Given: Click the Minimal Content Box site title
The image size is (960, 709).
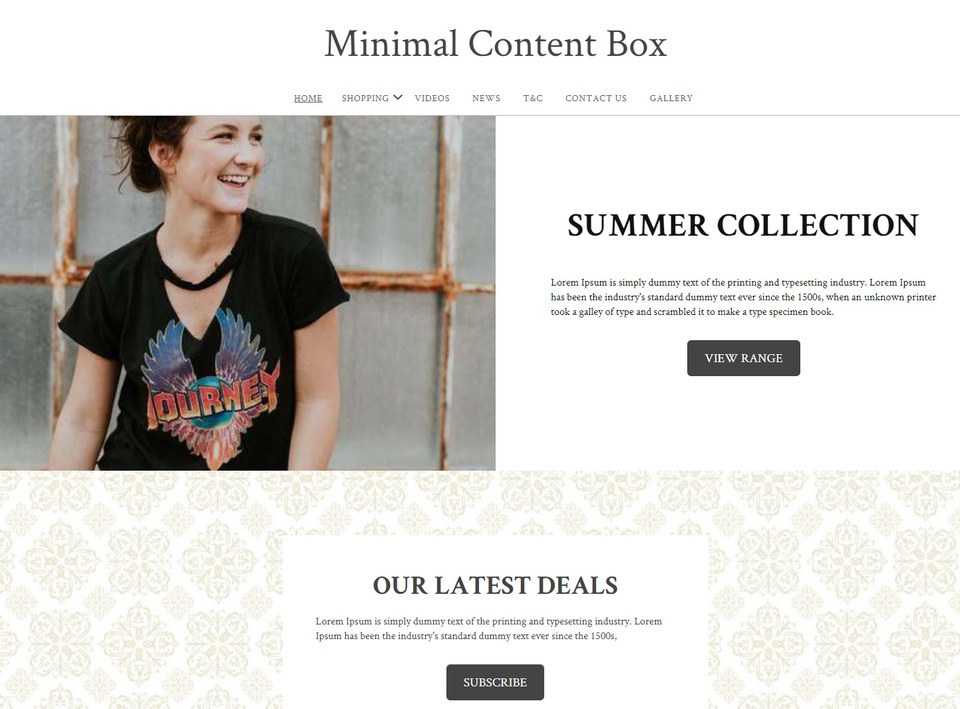Looking at the screenshot, I should pos(495,44).
